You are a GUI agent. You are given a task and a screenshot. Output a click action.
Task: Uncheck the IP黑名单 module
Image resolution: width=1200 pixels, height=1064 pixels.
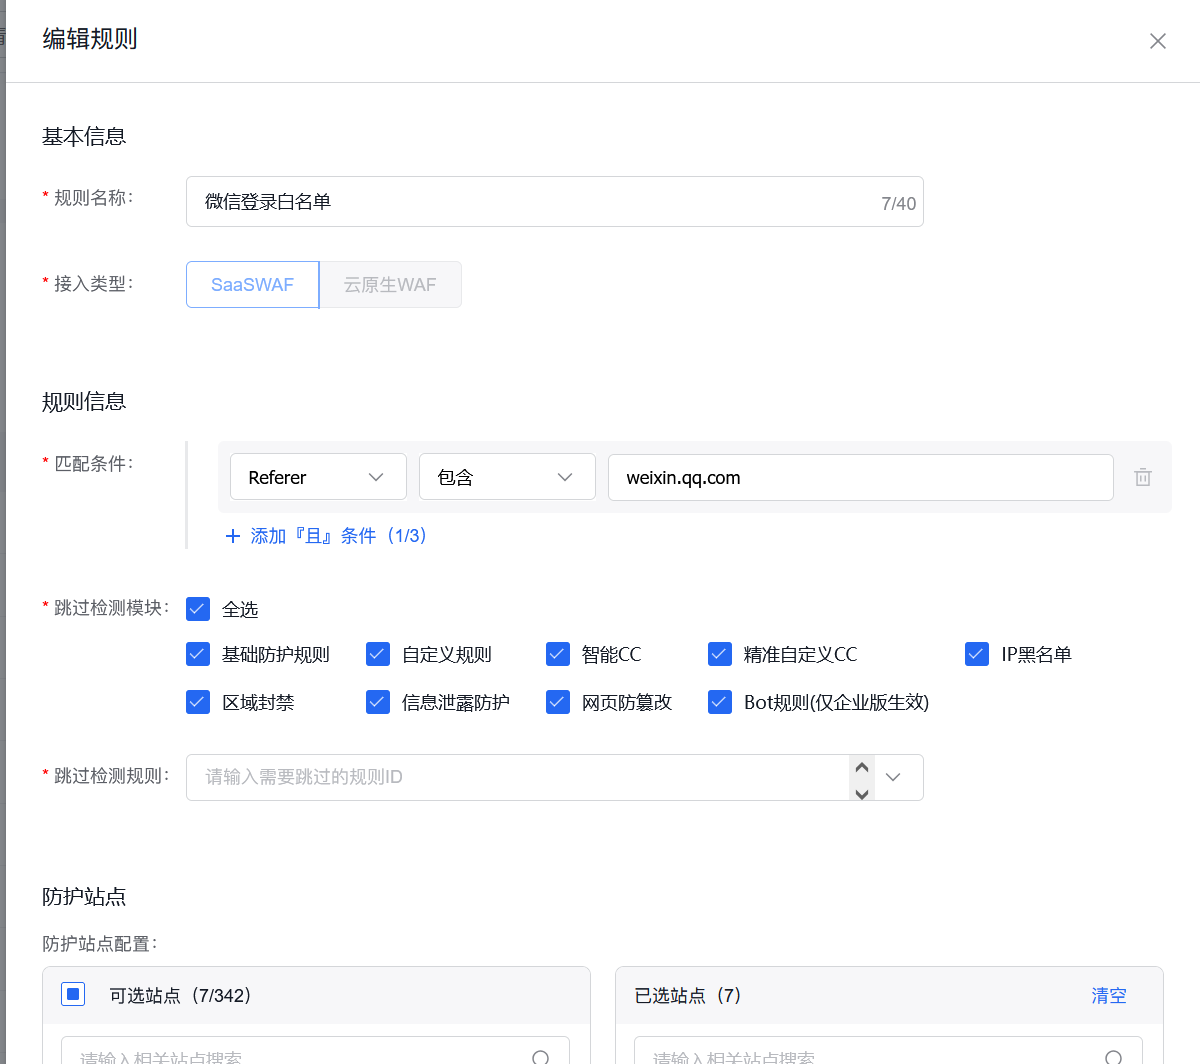[x=977, y=653]
